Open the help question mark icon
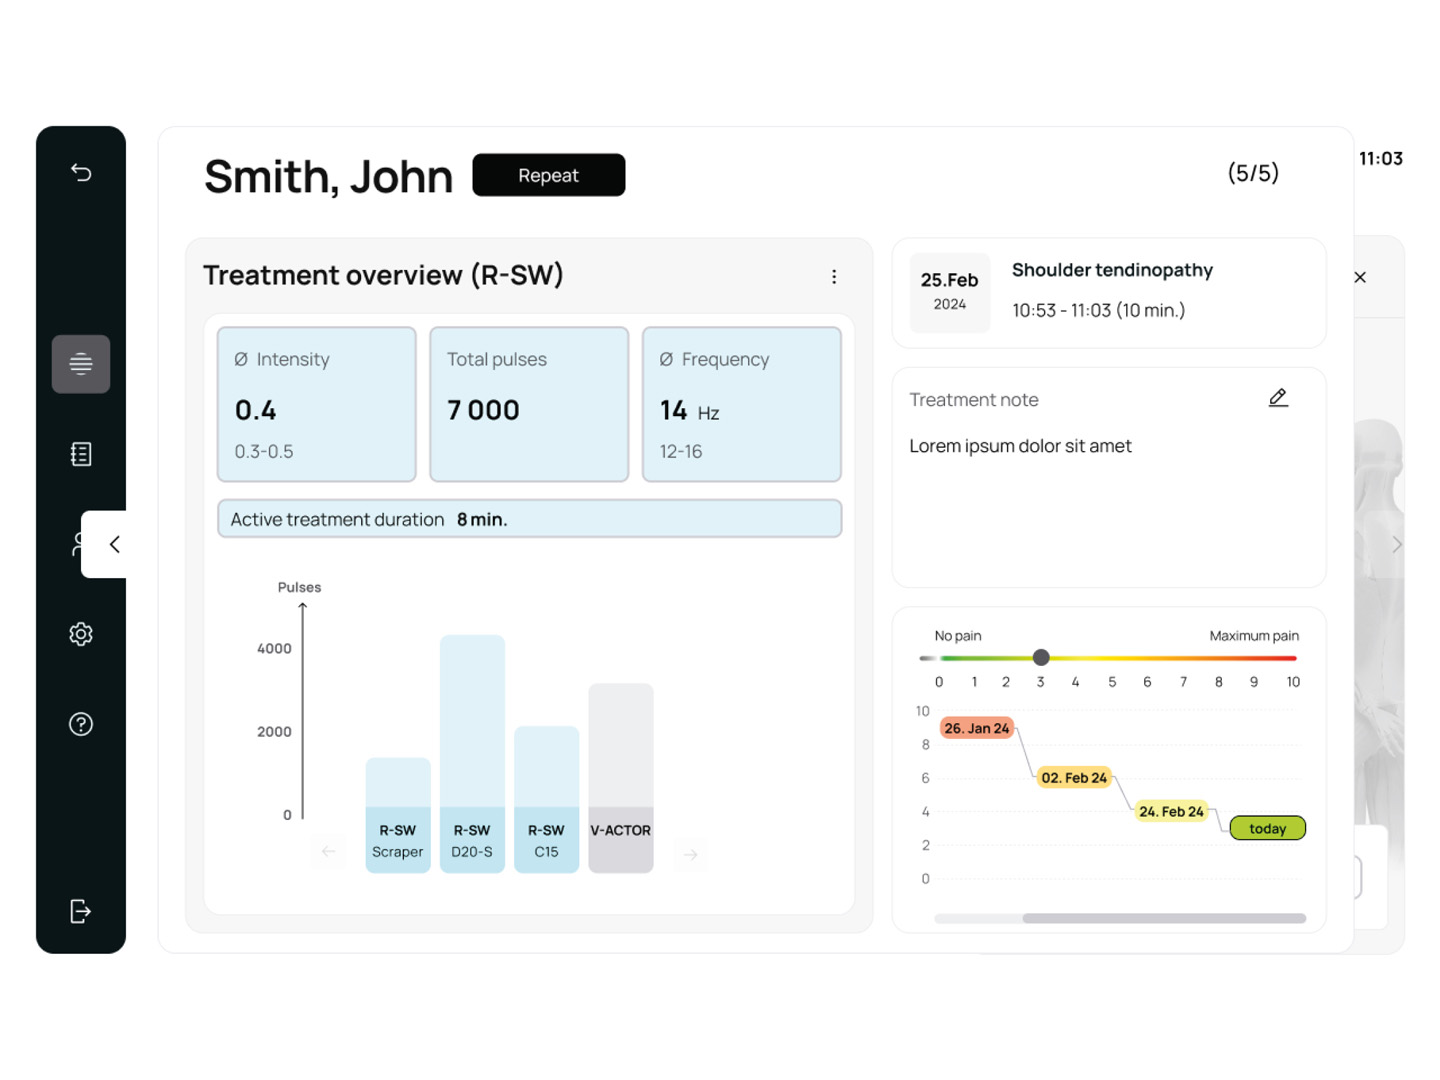 click(x=81, y=724)
